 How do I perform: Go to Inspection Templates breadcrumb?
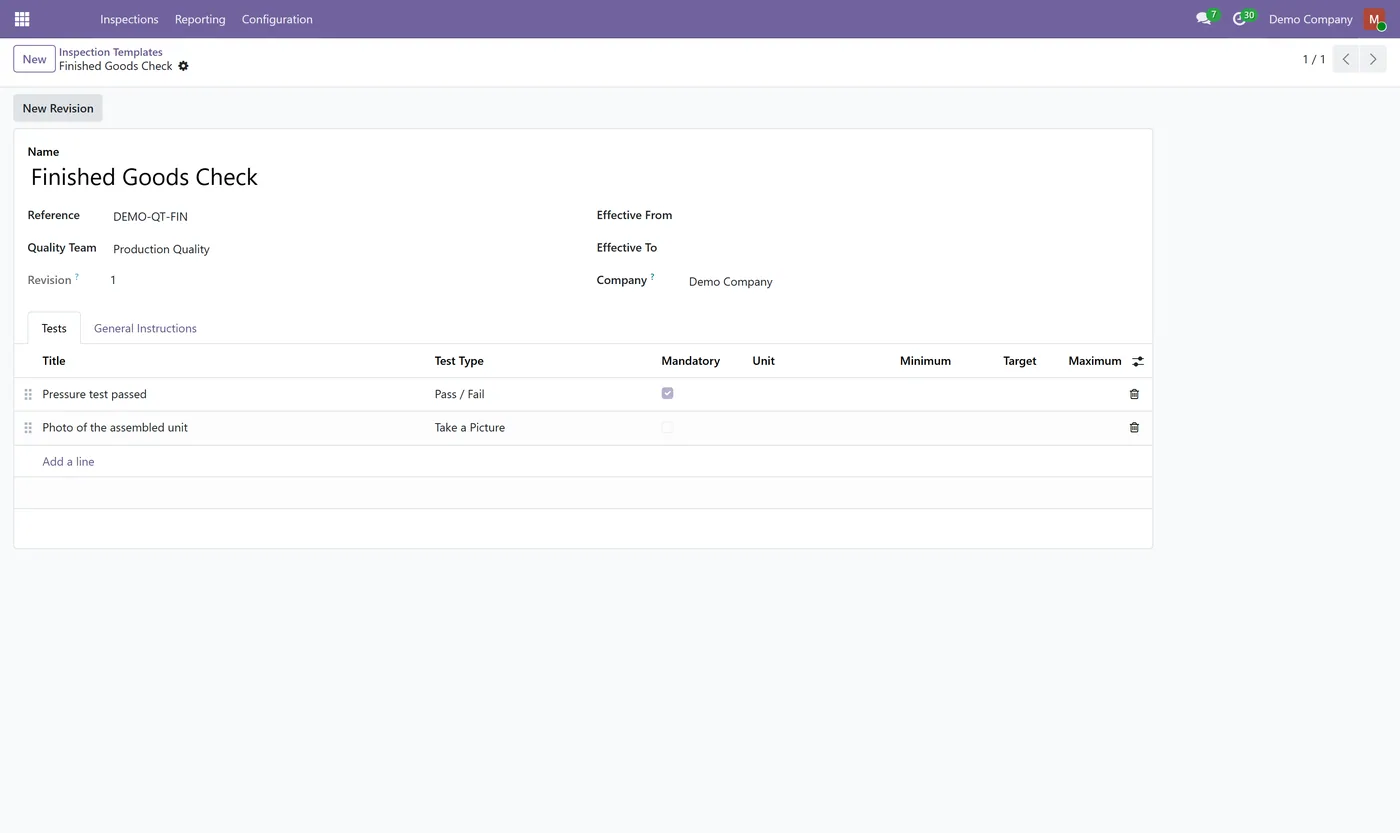(x=110, y=52)
